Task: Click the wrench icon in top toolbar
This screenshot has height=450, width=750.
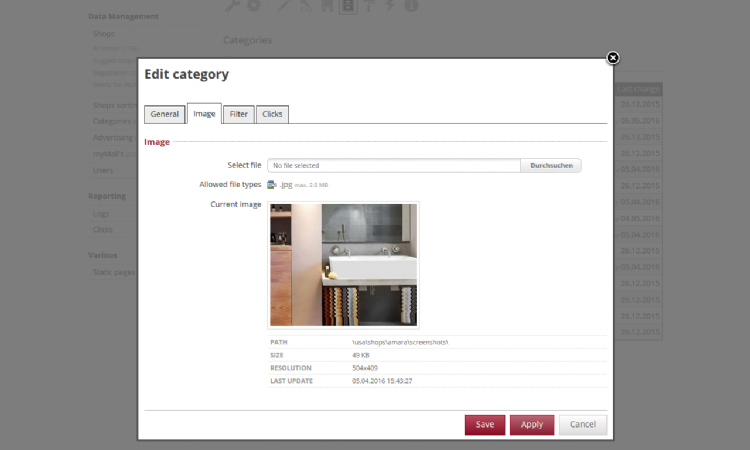Action: point(229,5)
